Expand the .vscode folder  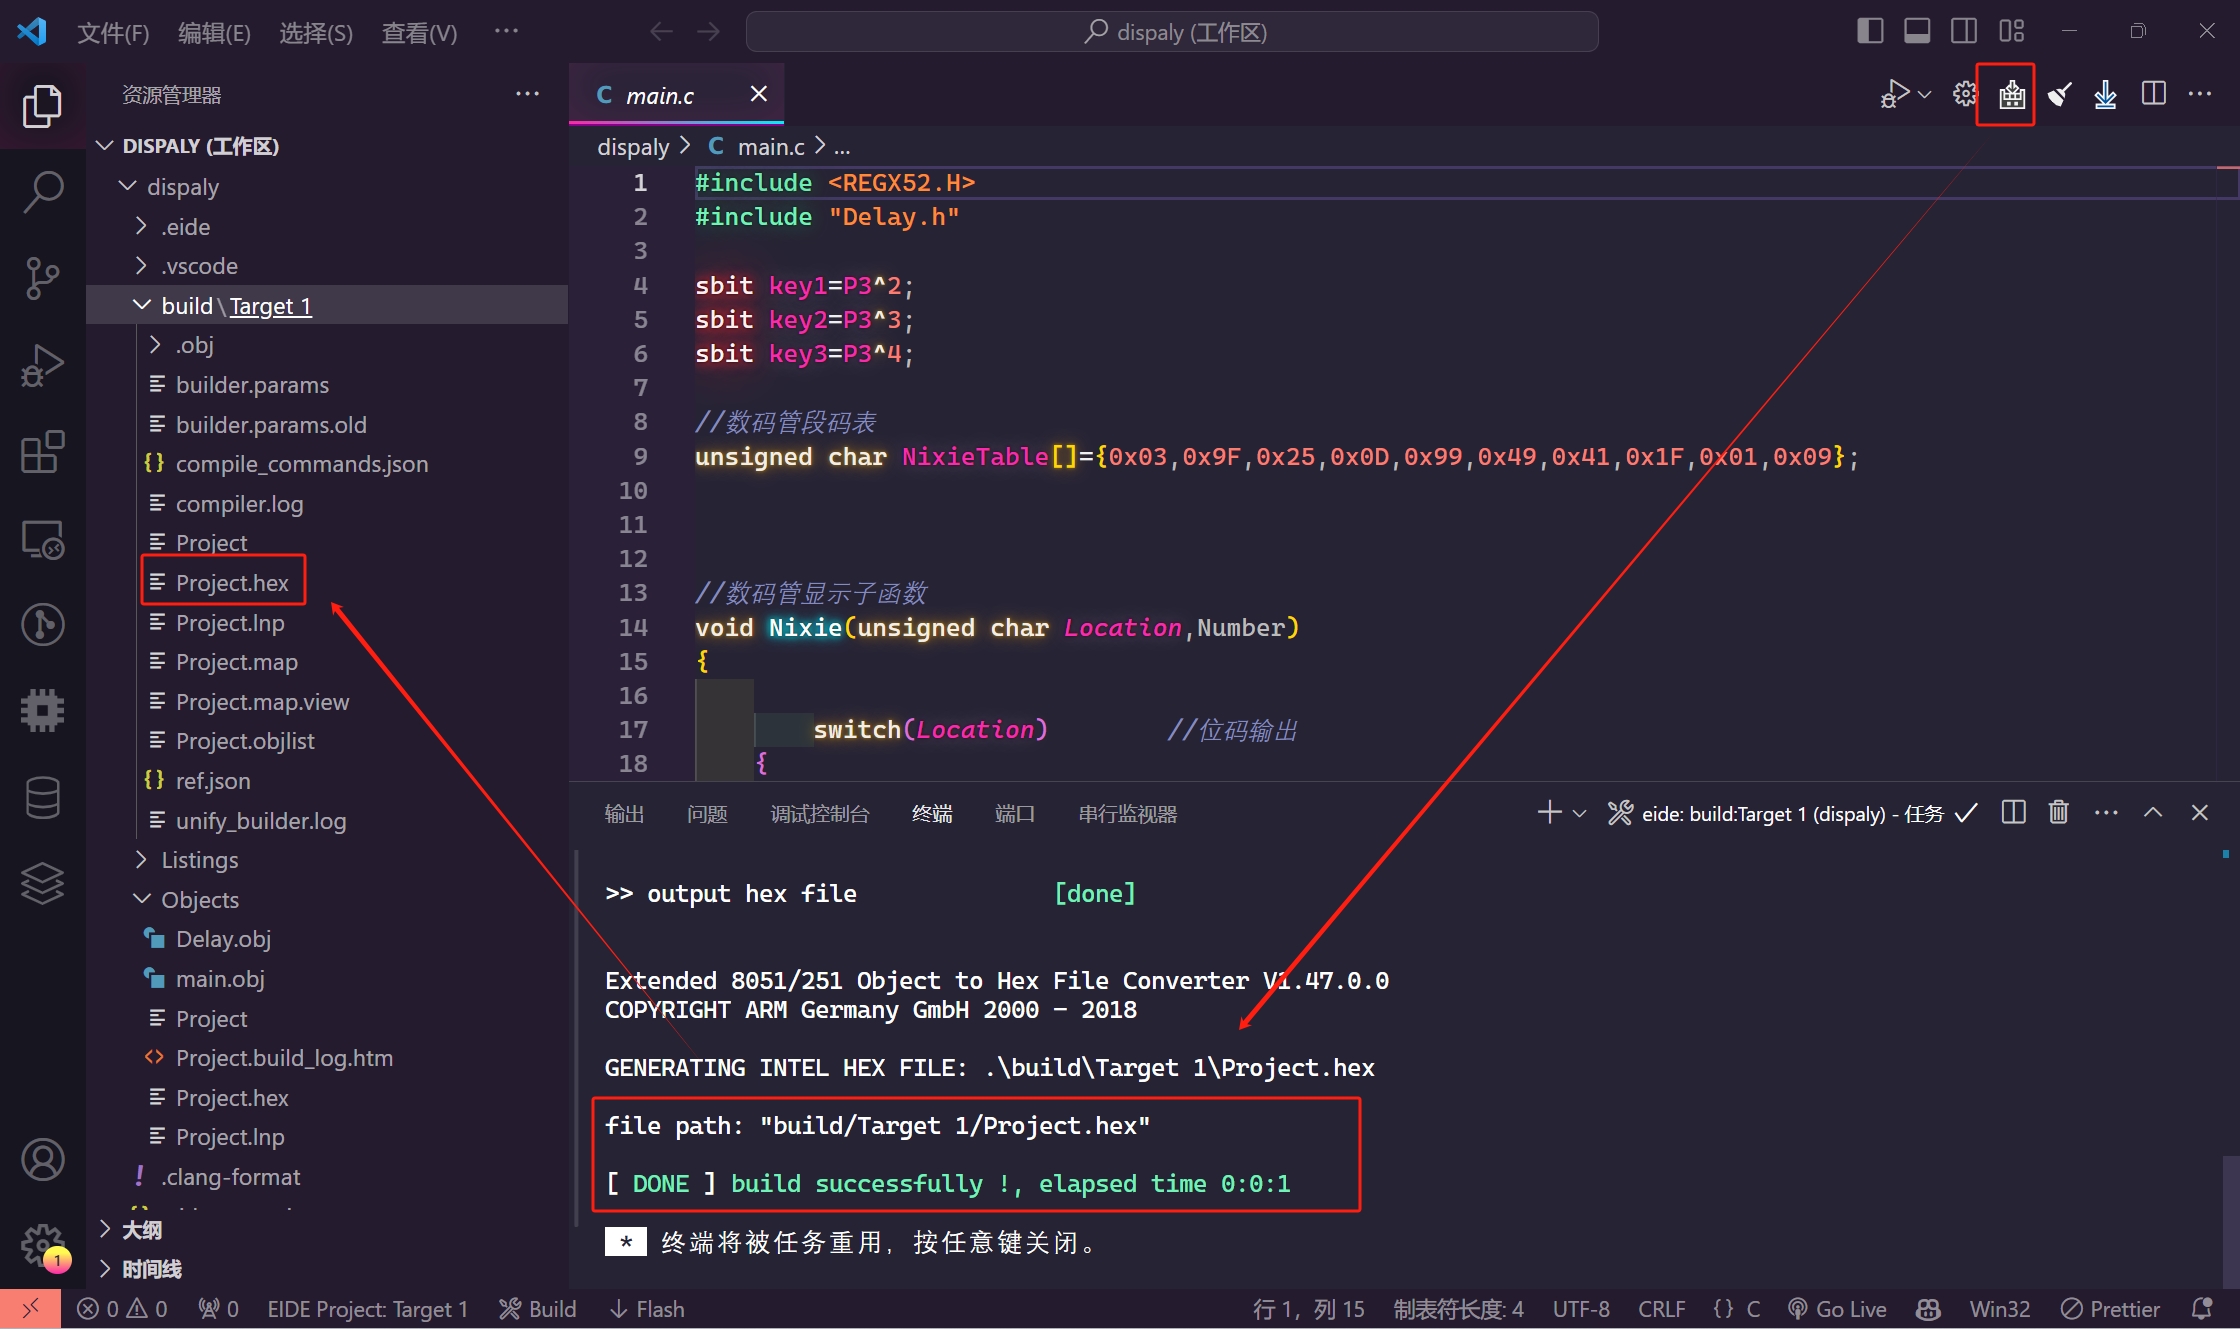[142, 266]
